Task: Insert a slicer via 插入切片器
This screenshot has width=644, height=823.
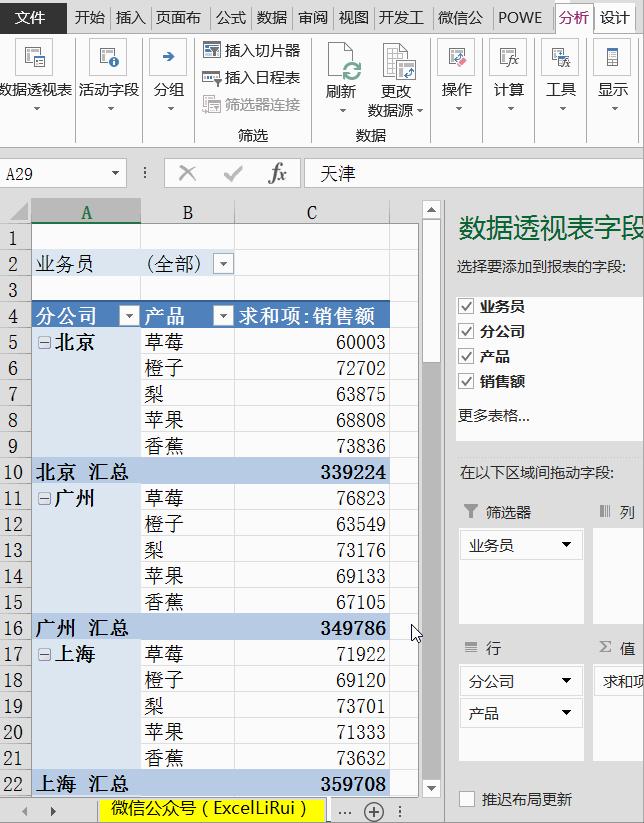Action: [x=251, y=50]
